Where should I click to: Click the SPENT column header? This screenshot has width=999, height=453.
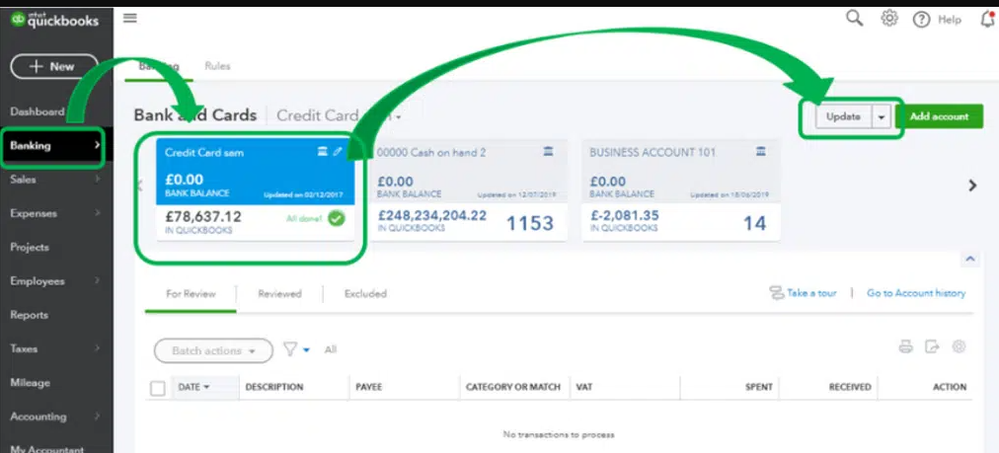tap(759, 387)
